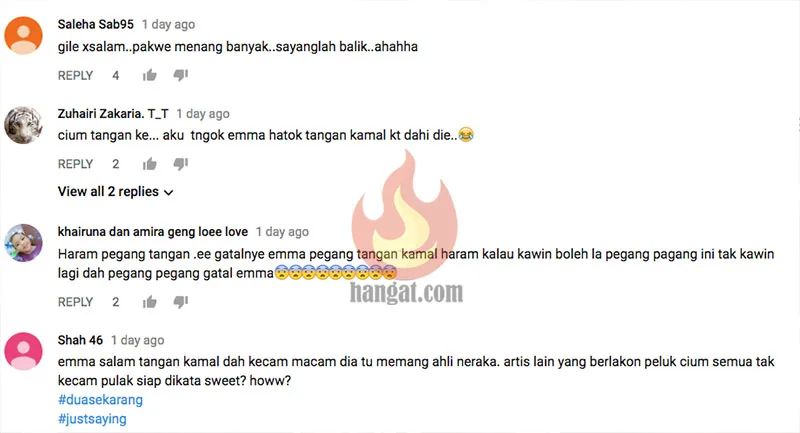The width and height of the screenshot is (800, 433).
Task: Thumbs up Zuhairi Zakaria's comment
Action: coord(149,164)
